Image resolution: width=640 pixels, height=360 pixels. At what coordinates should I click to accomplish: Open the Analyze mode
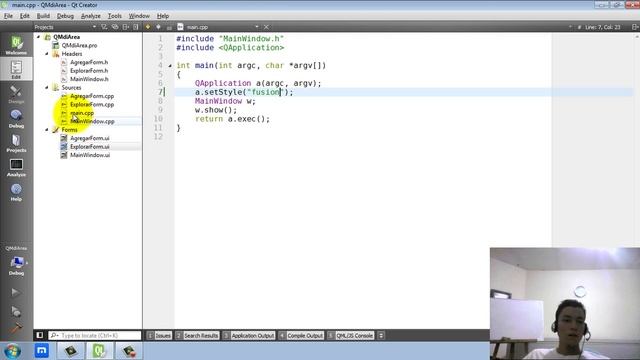[16, 167]
